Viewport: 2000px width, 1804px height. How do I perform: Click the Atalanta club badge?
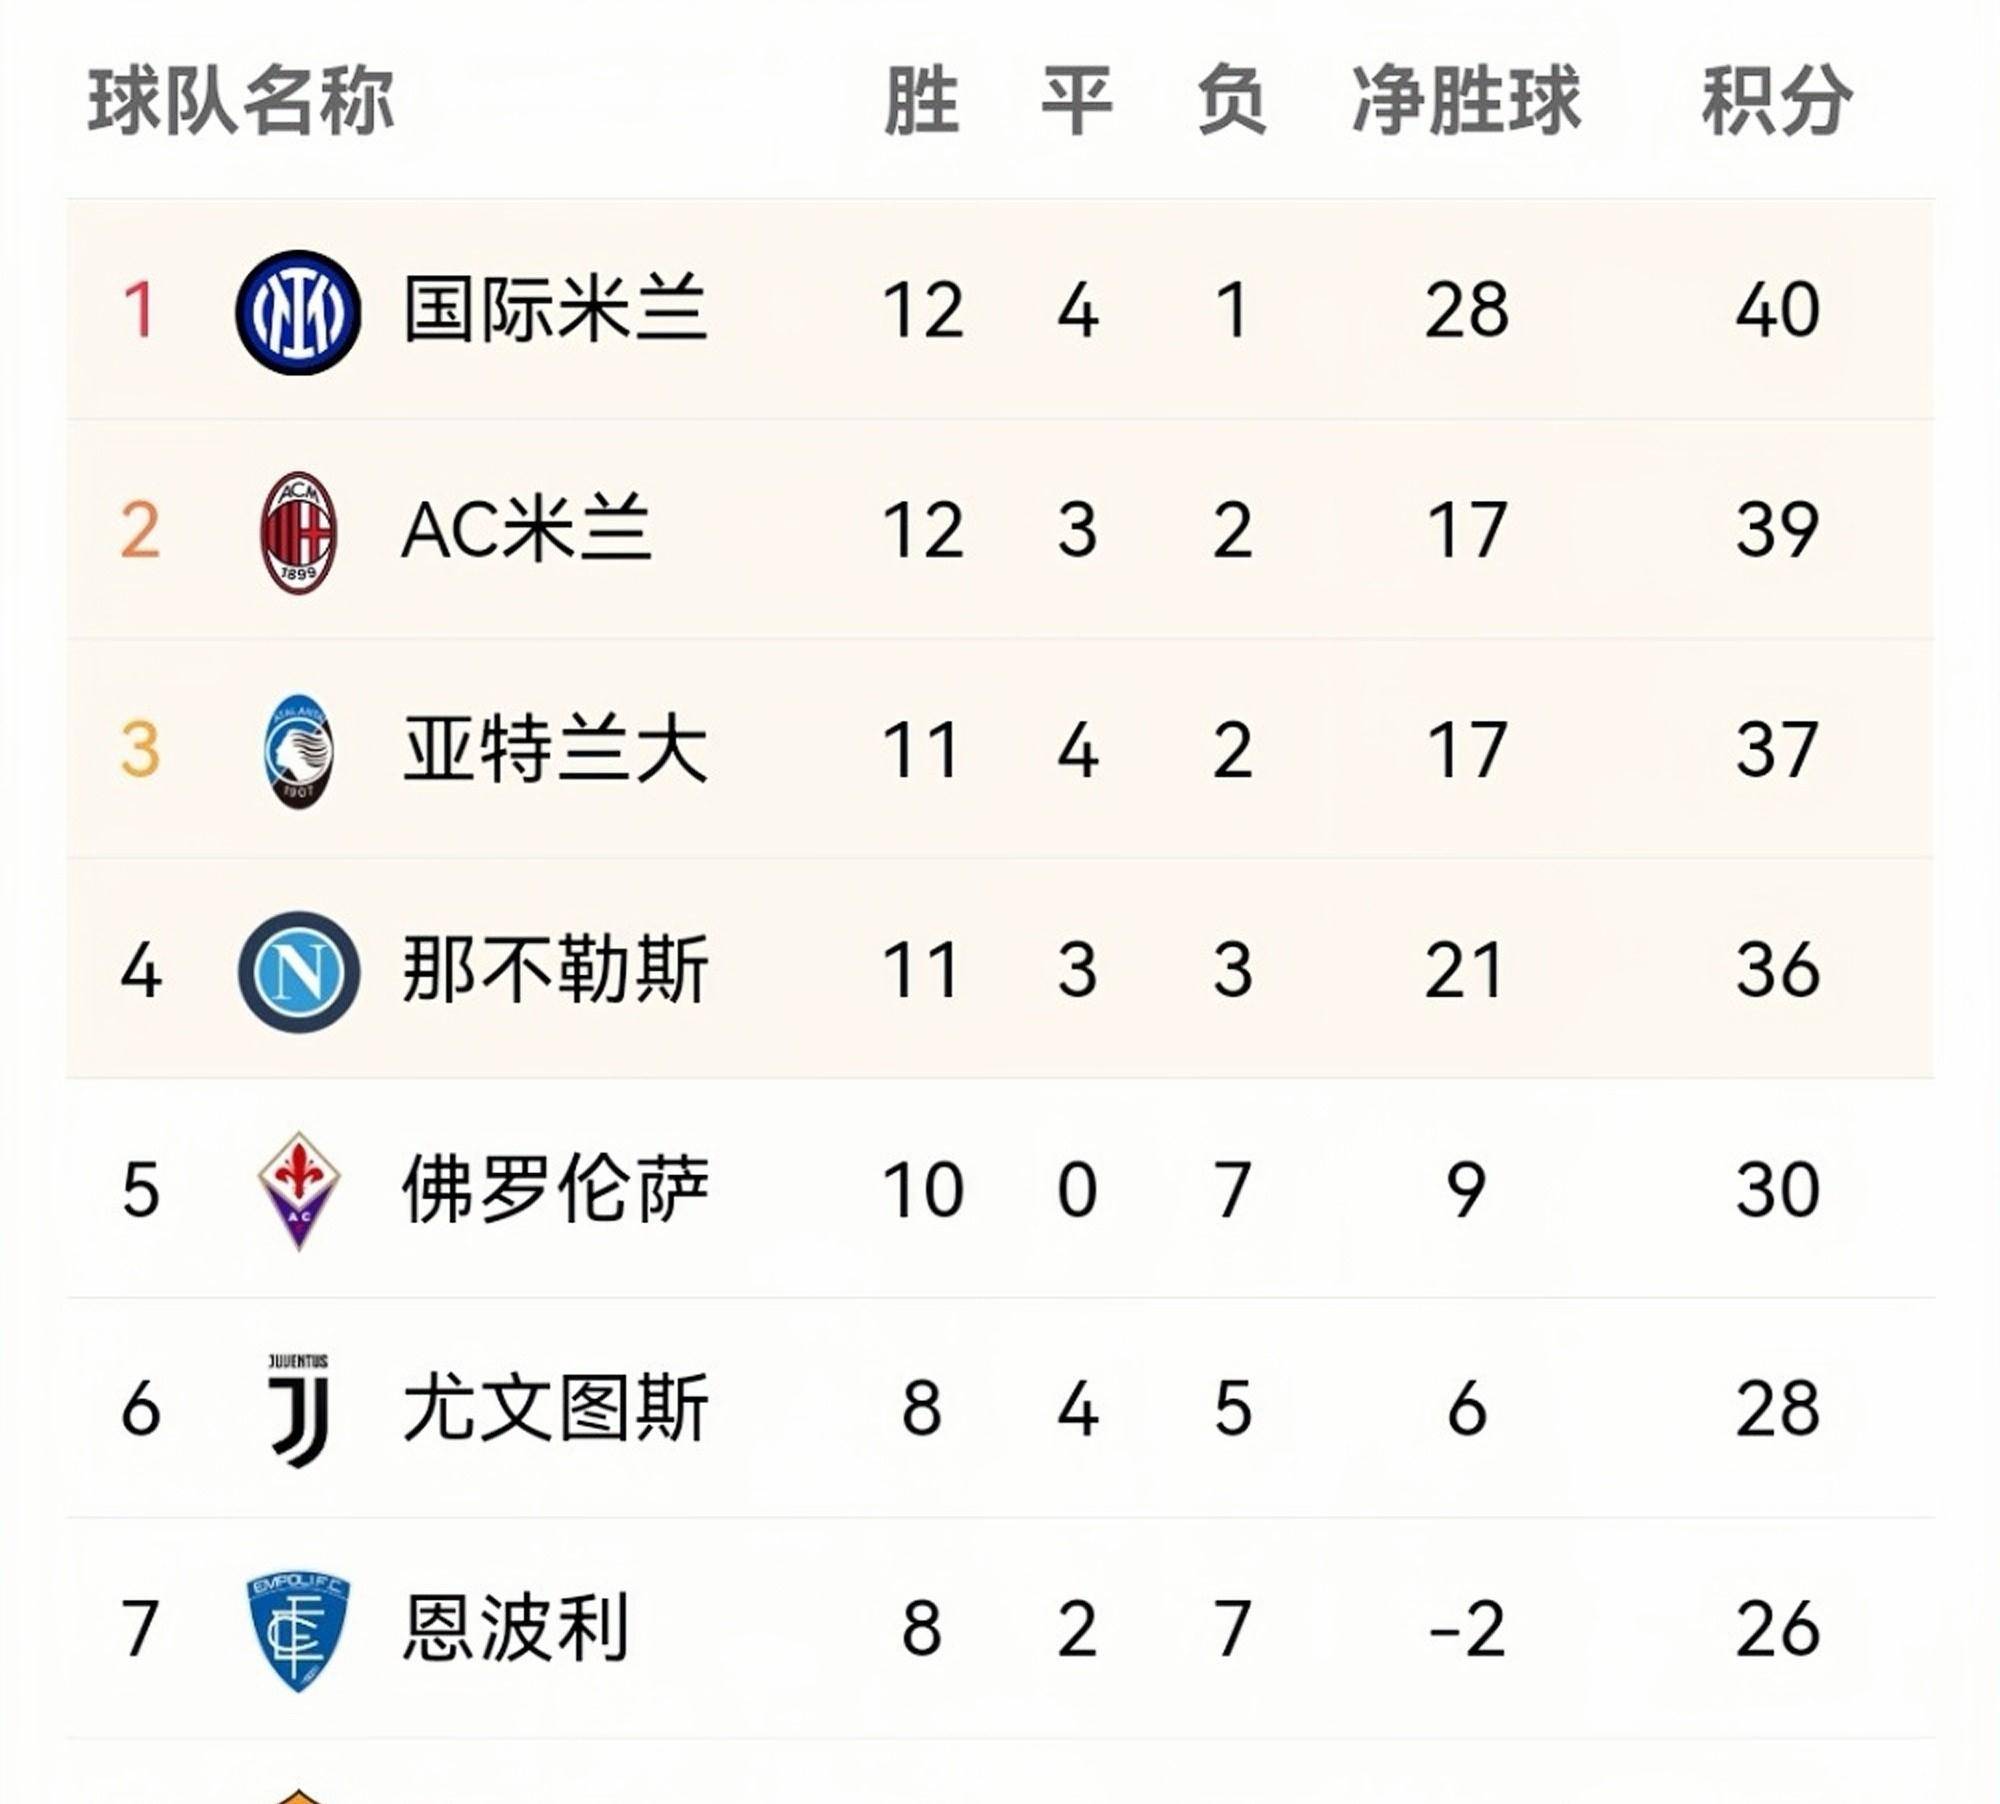[x=298, y=751]
